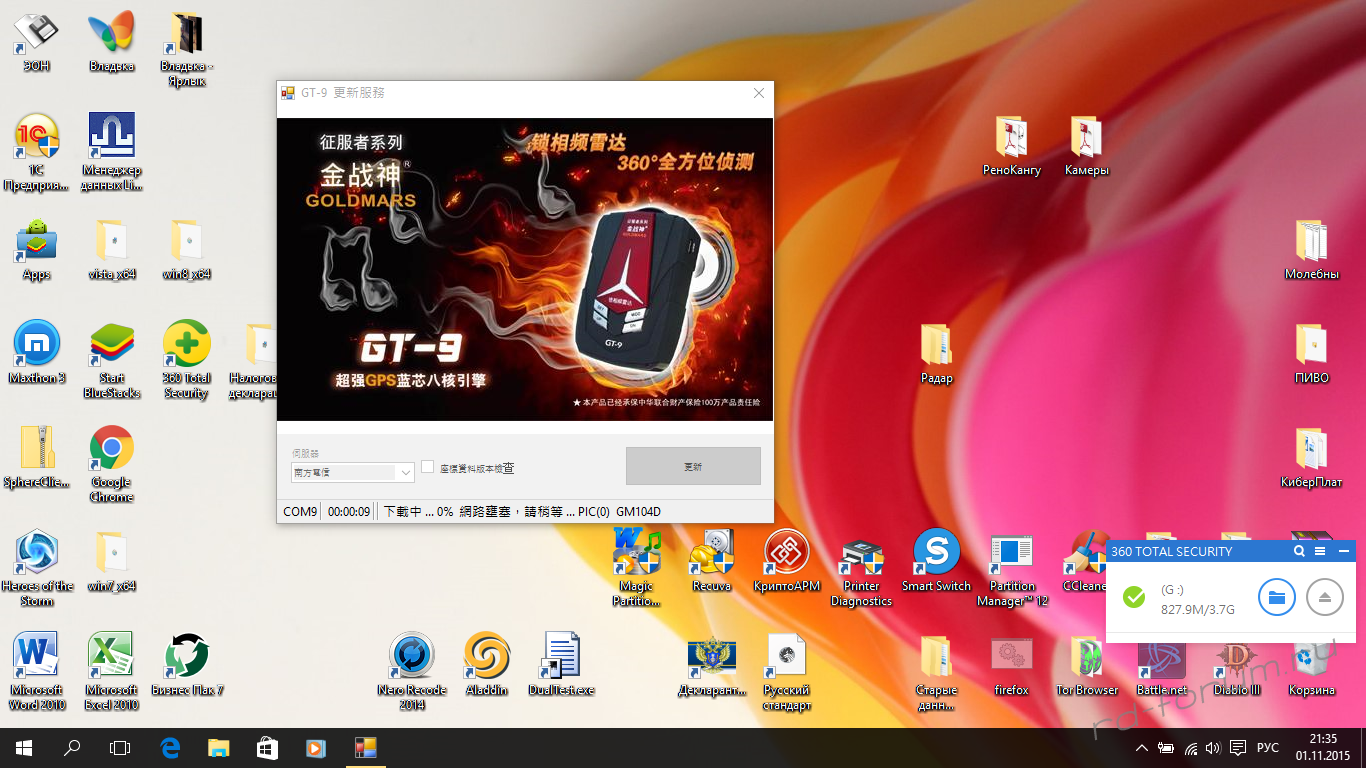This screenshot has height=768, width=1366.
Task: Click the search icon in 360 Total Security popup
Action: tap(1299, 551)
